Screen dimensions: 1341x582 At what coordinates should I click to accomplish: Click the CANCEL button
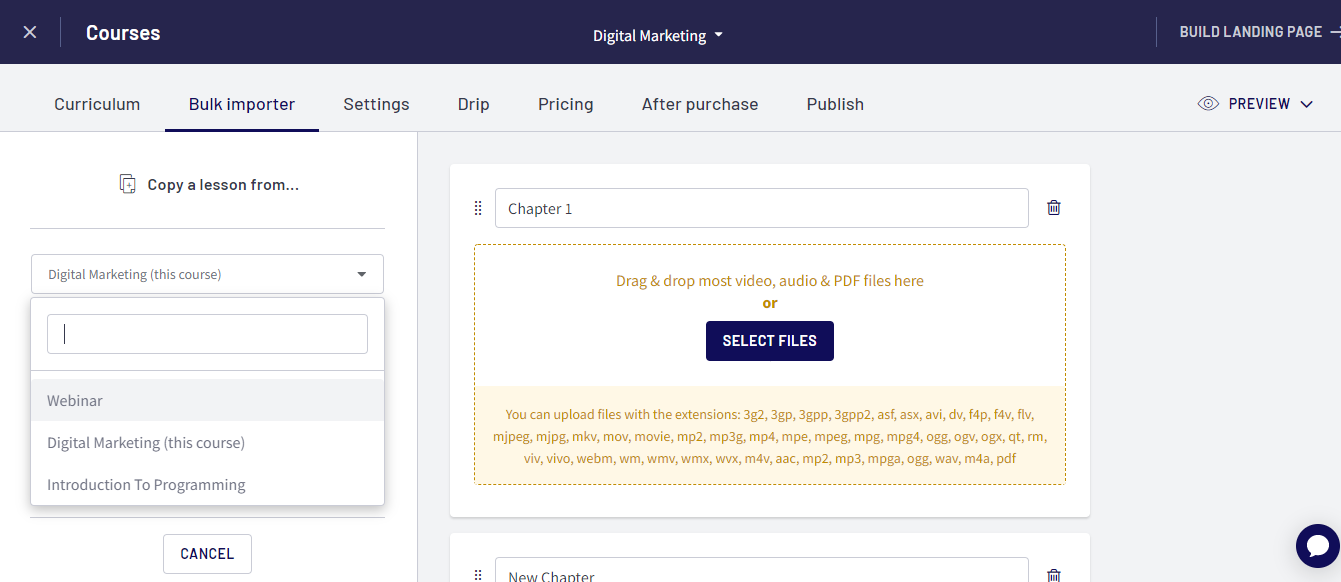[x=207, y=554]
